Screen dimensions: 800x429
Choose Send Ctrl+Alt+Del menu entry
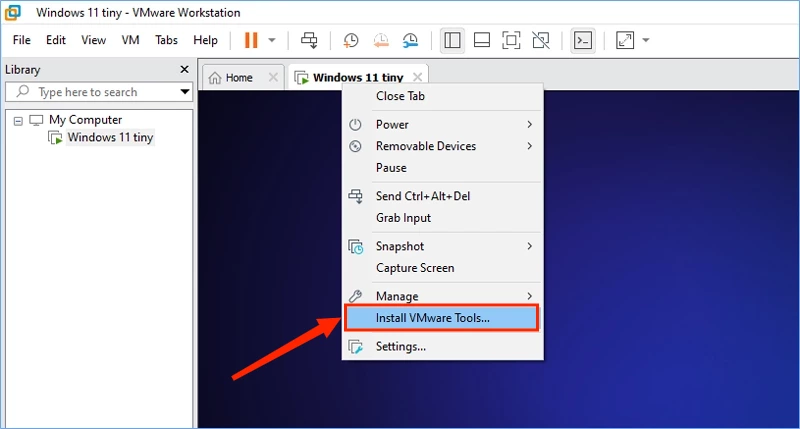pyautogui.click(x=442, y=196)
